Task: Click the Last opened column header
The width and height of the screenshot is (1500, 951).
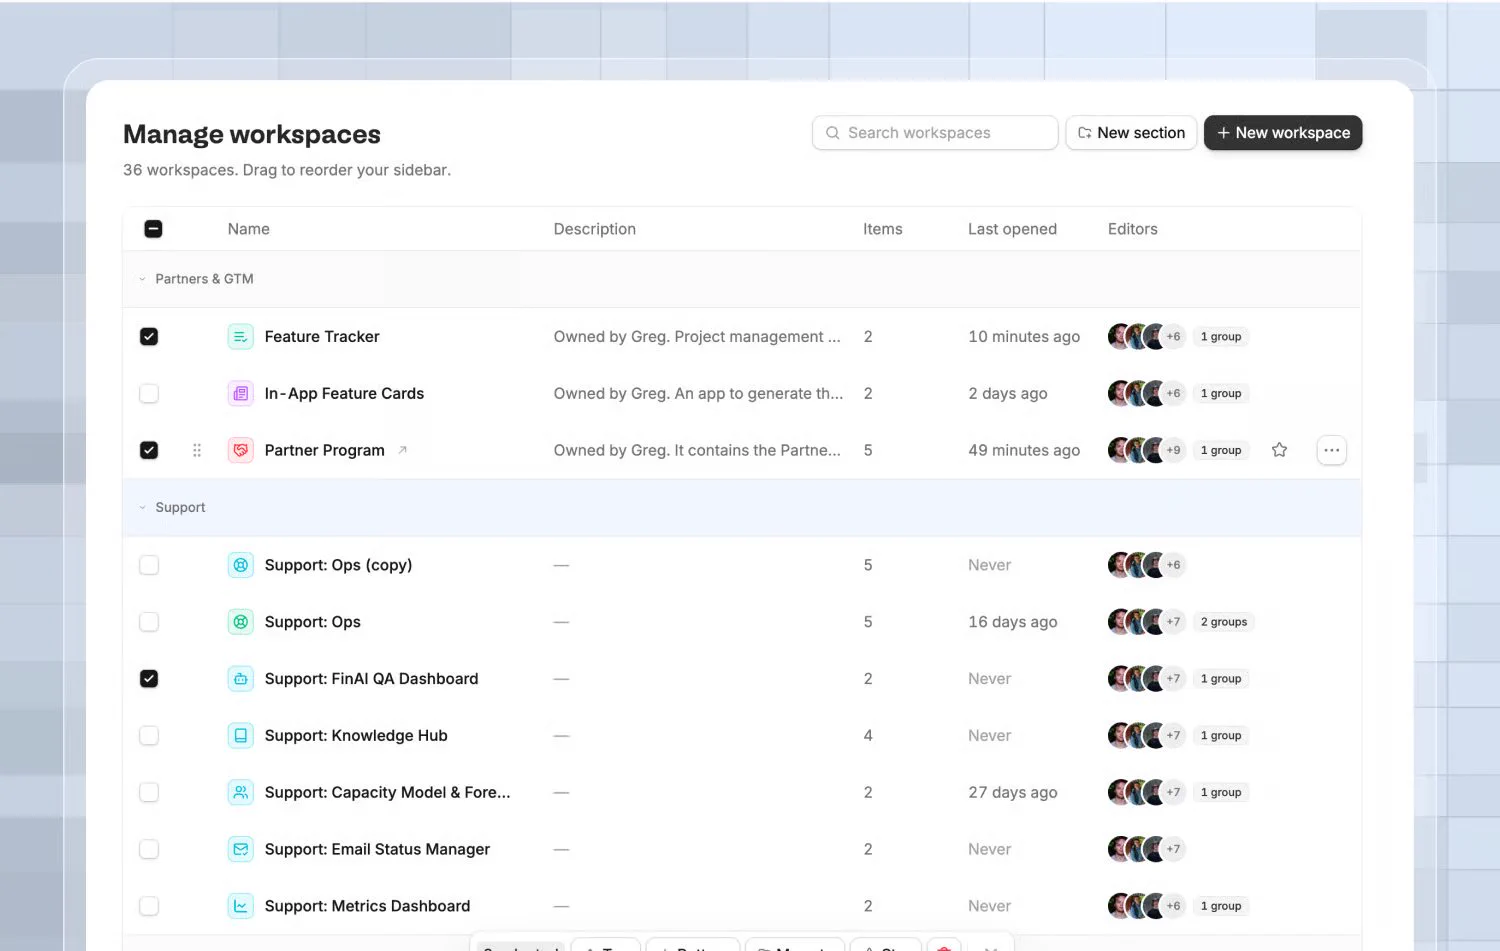Action: pyautogui.click(x=1012, y=229)
